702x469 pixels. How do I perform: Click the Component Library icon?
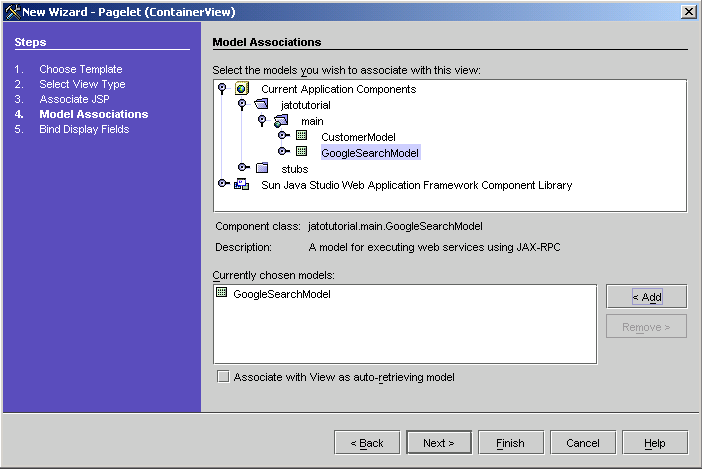(x=241, y=184)
